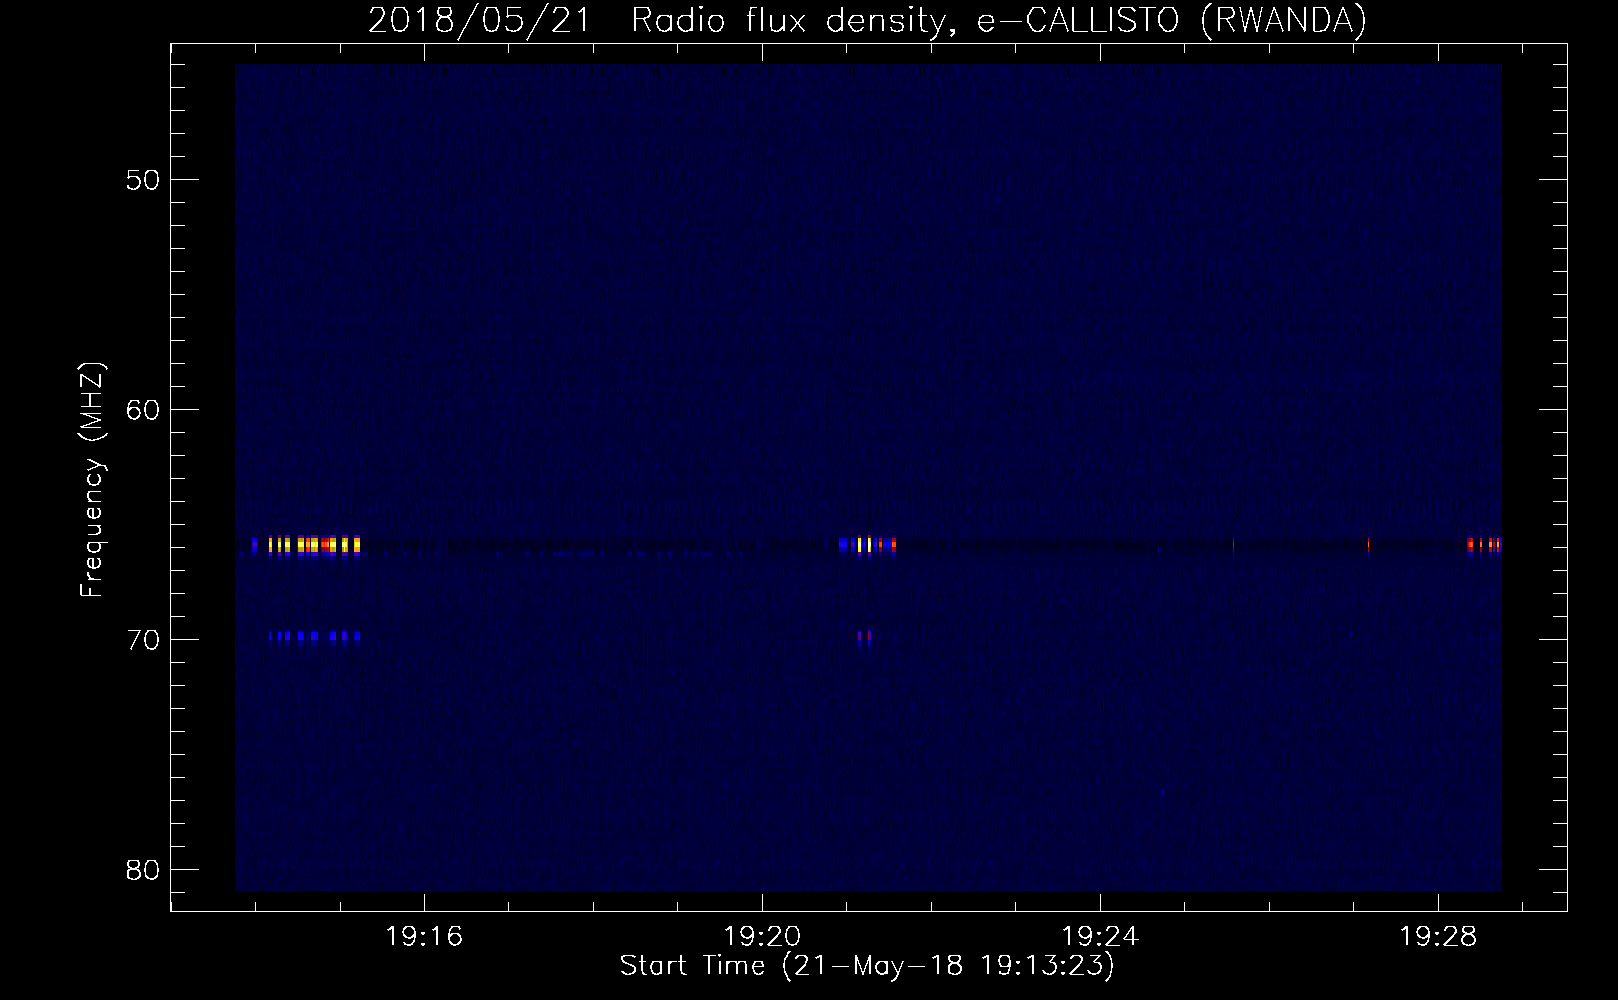Screen dimensions: 1618x1000
Task: Click the 'Start Time (21-May-18 19:13:23)' label
Action: click(x=867, y=966)
